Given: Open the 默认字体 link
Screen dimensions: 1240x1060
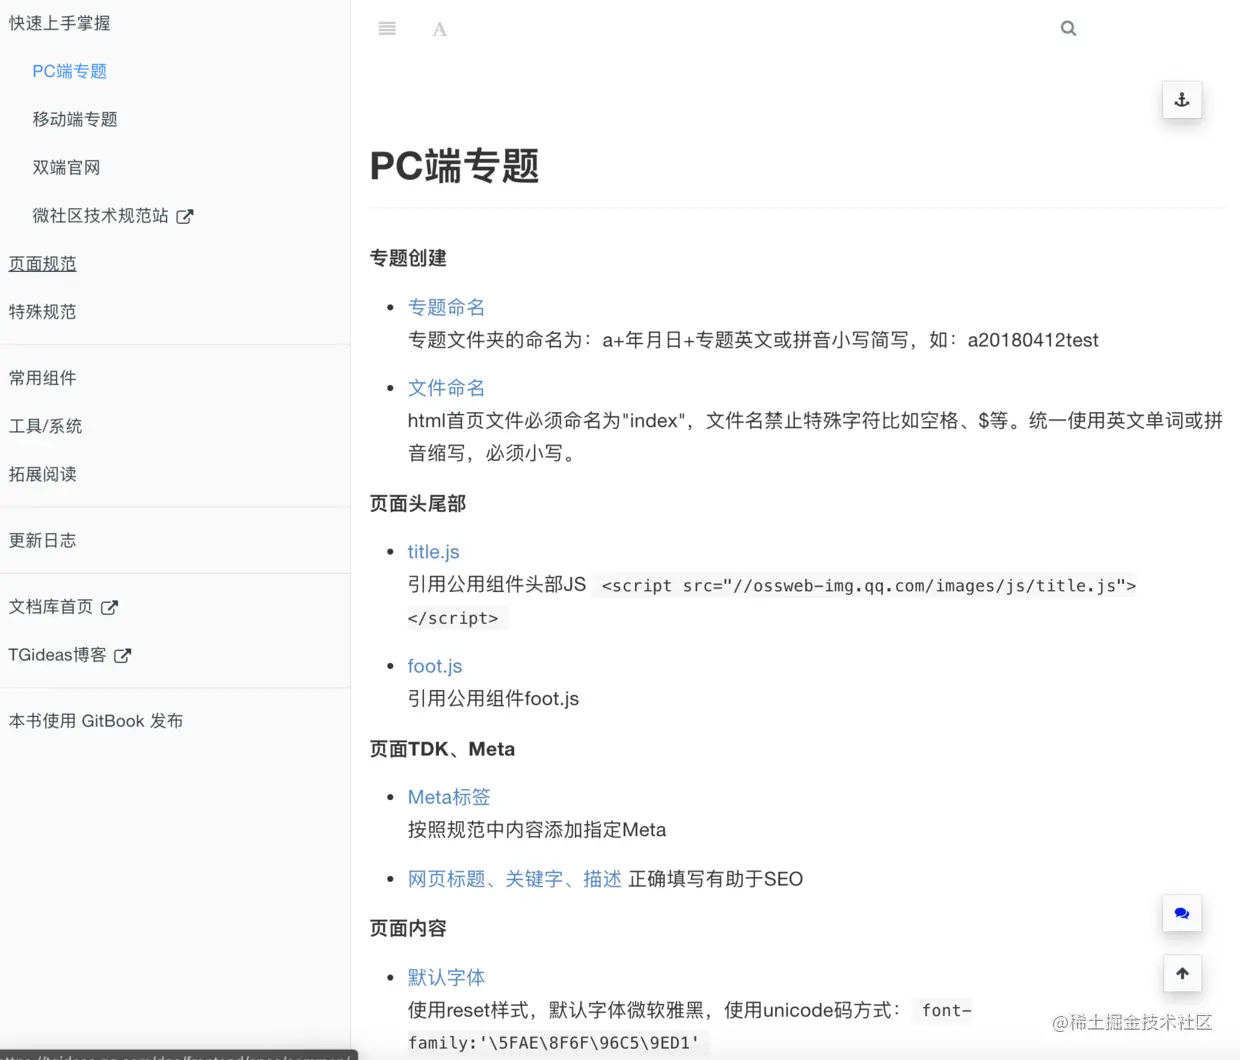Looking at the screenshot, I should pyautogui.click(x=446, y=977).
